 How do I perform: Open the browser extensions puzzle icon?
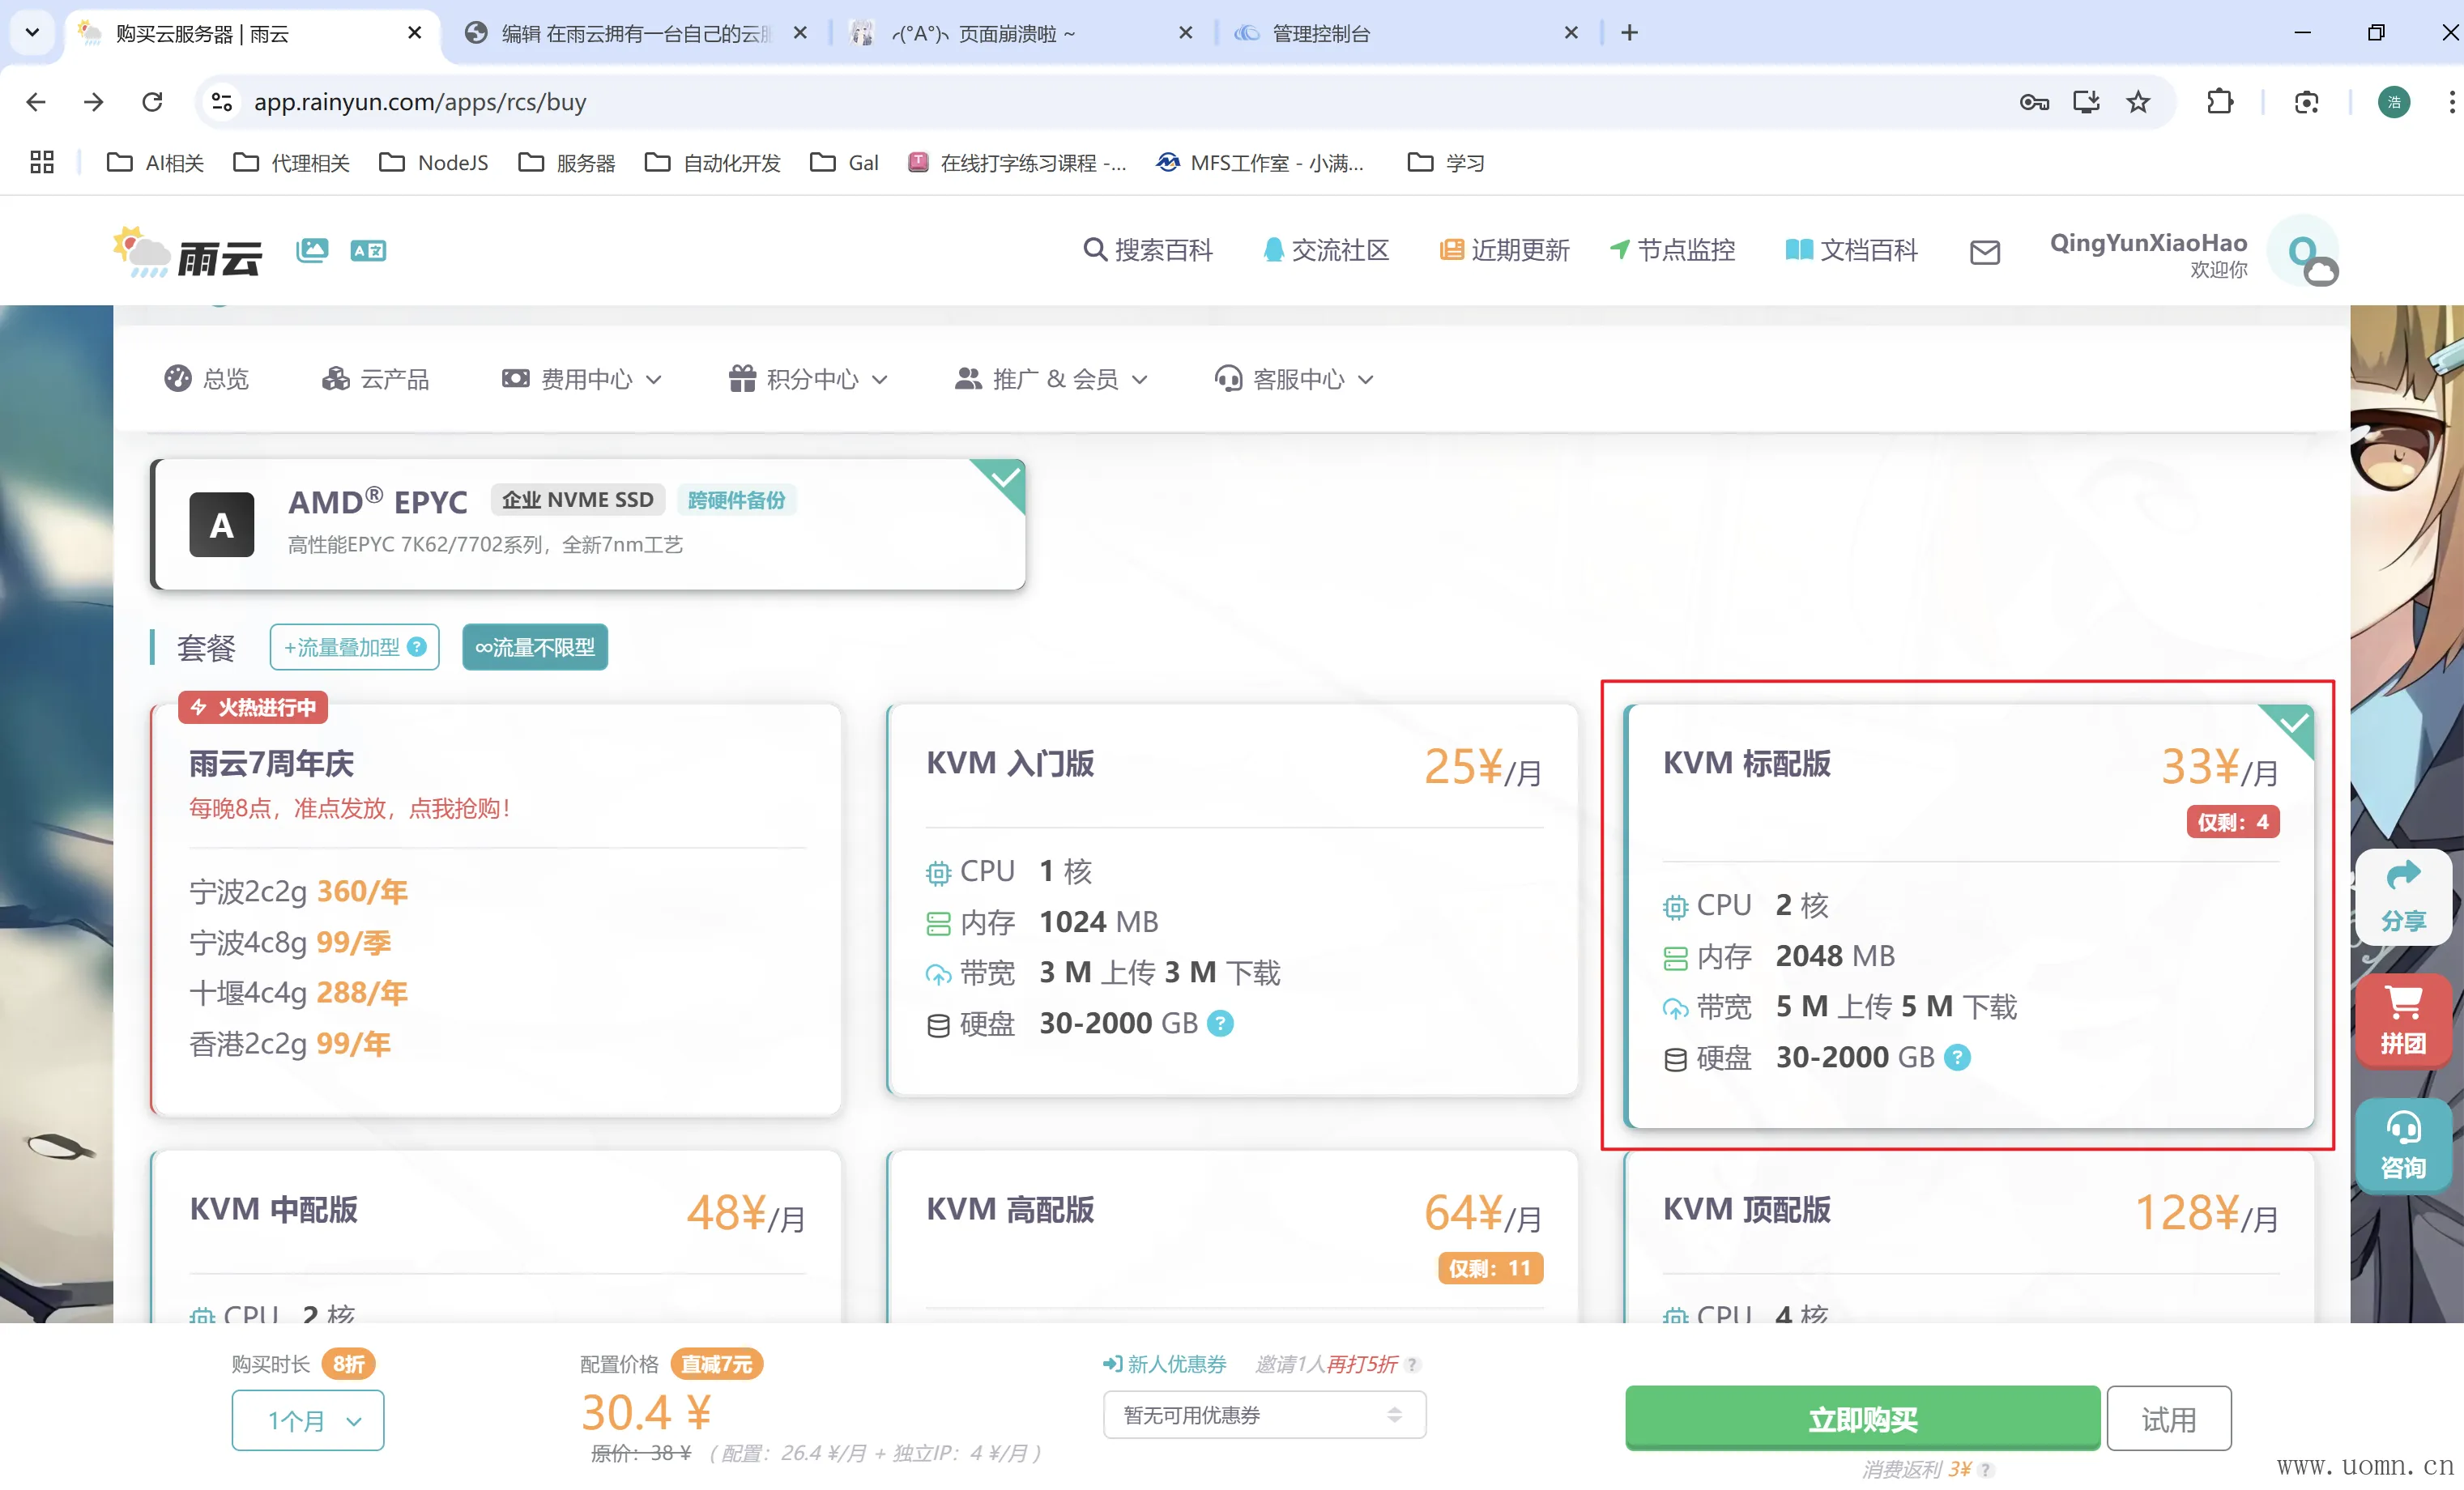click(2220, 102)
